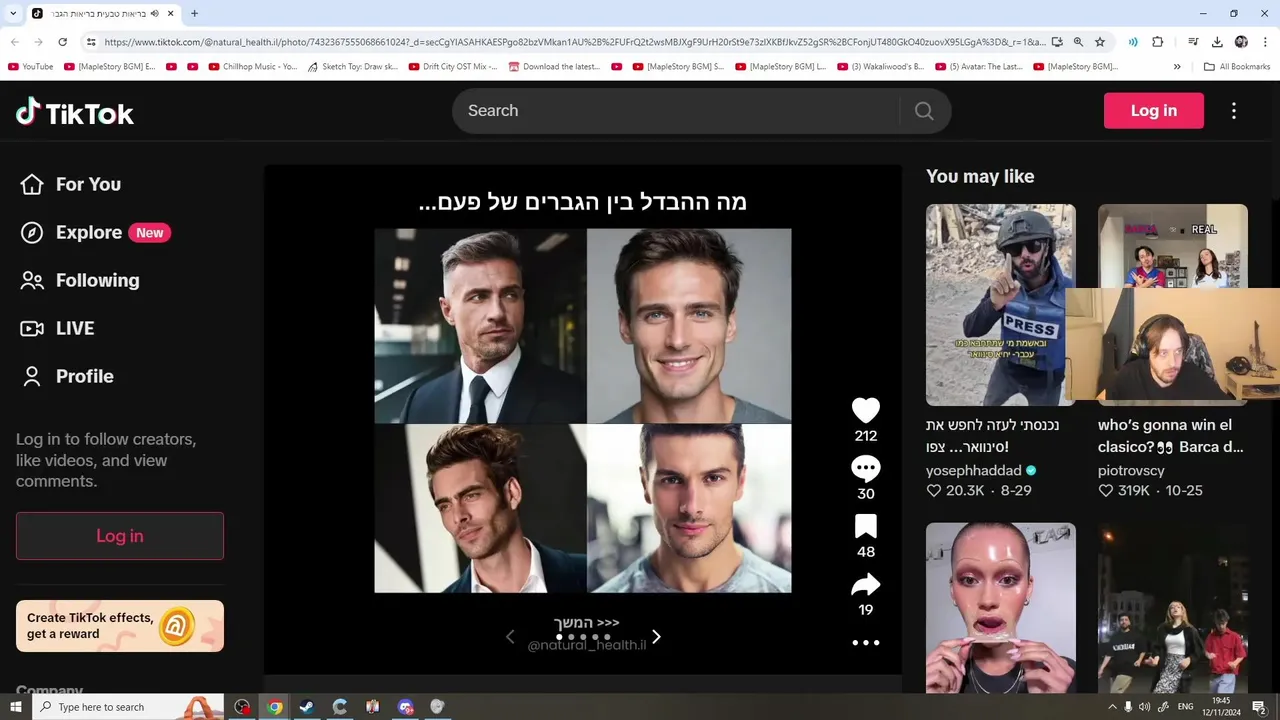
Task: Click the taskbar volume speaker icon
Action: [x=1146, y=707]
